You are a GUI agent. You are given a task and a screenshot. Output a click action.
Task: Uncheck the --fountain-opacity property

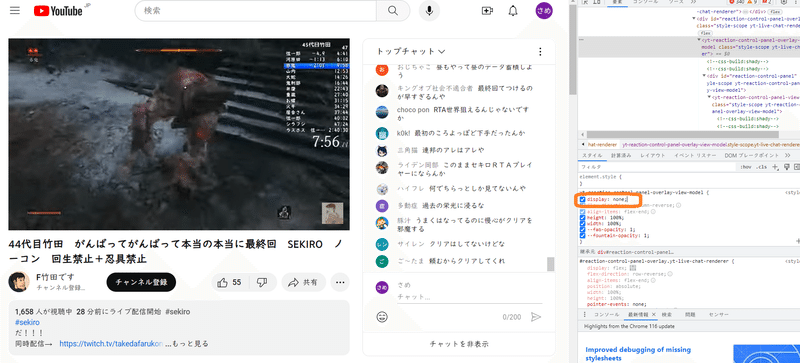(x=583, y=236)
